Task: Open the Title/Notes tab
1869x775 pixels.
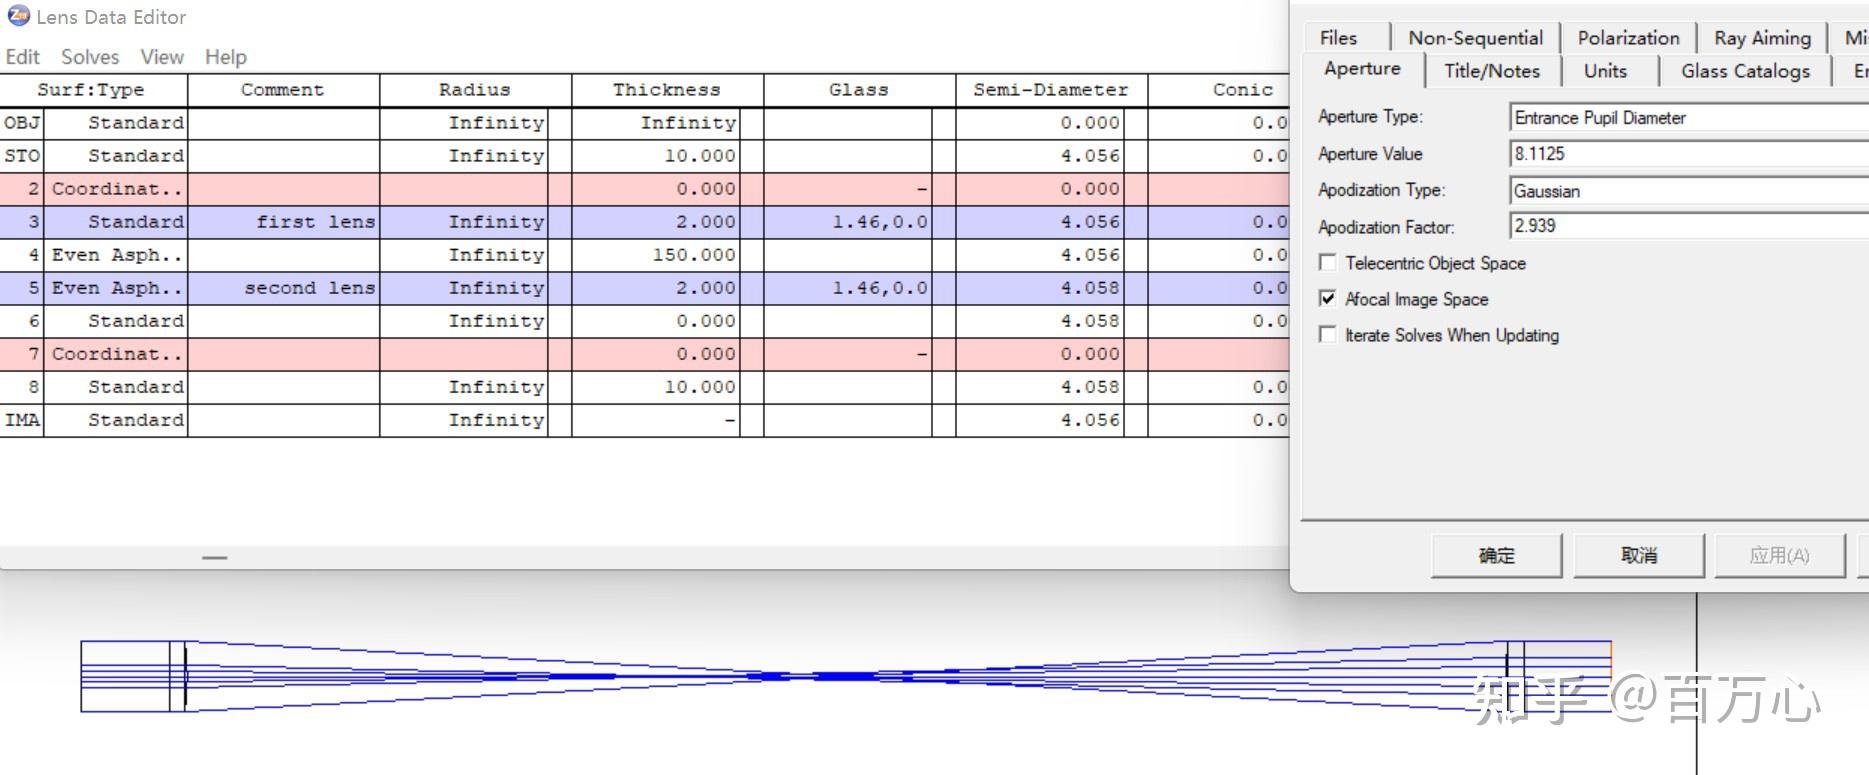Action: (1492, 71)
